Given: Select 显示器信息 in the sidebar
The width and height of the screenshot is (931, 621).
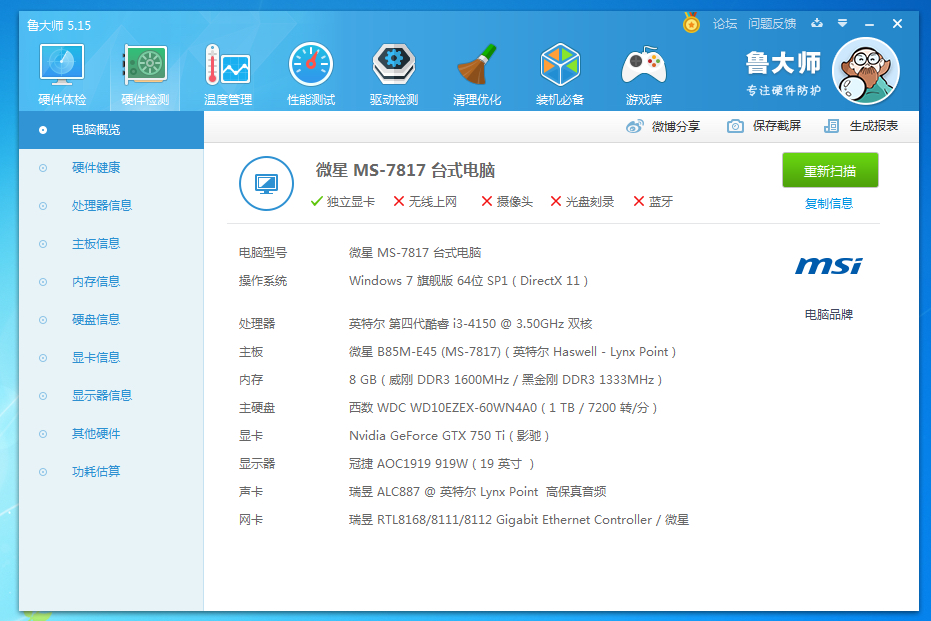Looking at the screenshot, I should pyautogui.click(x=111, y=395).
